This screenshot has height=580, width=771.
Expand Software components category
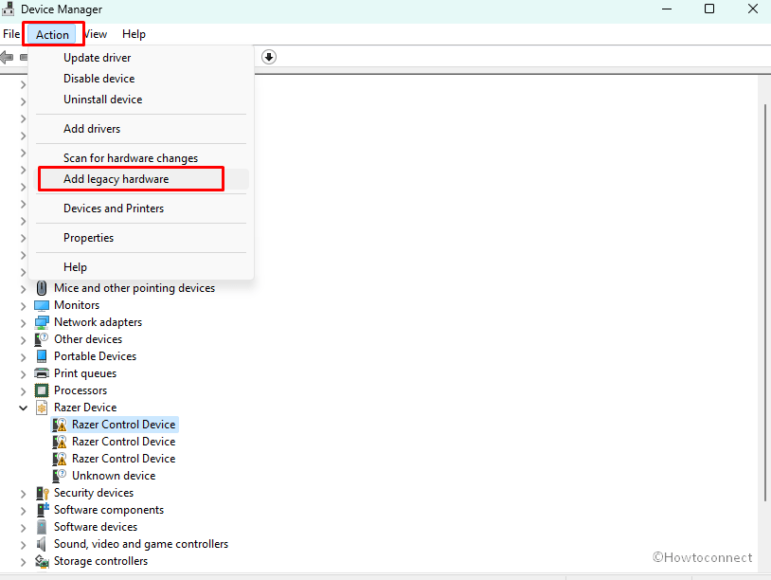[x=23, y=511]
